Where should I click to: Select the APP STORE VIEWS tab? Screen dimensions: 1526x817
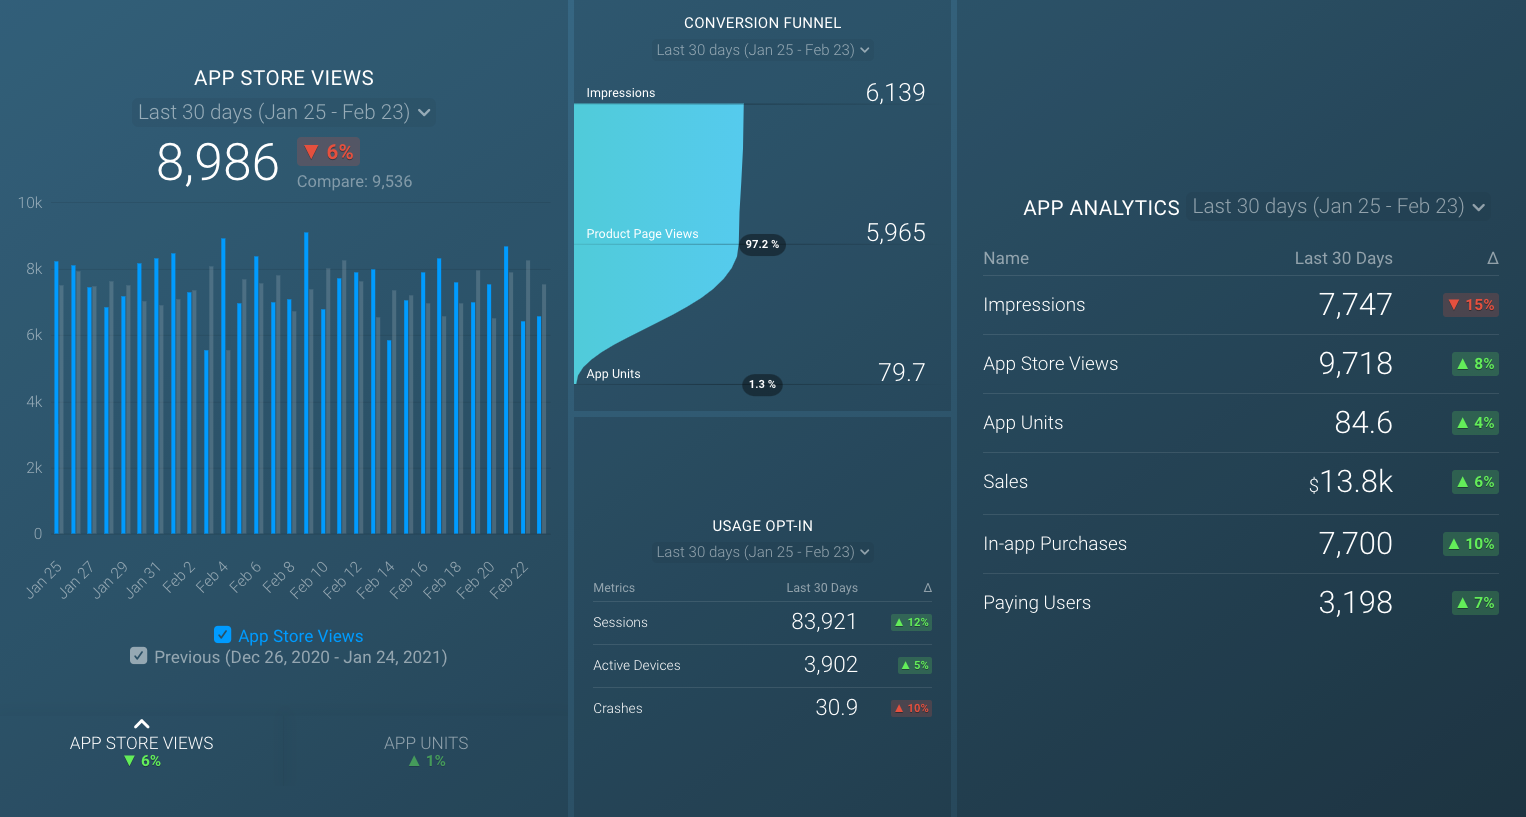[x=142, y=751]
